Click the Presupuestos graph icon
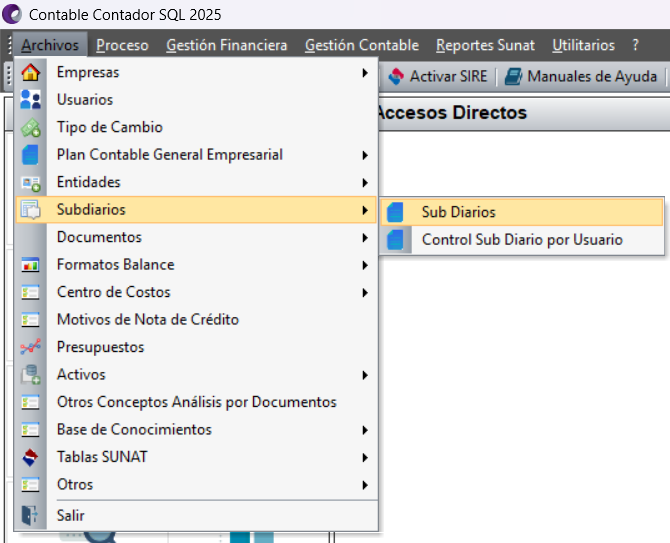The height and width of the screenshot is (543, 670). [x=31, y=347]
